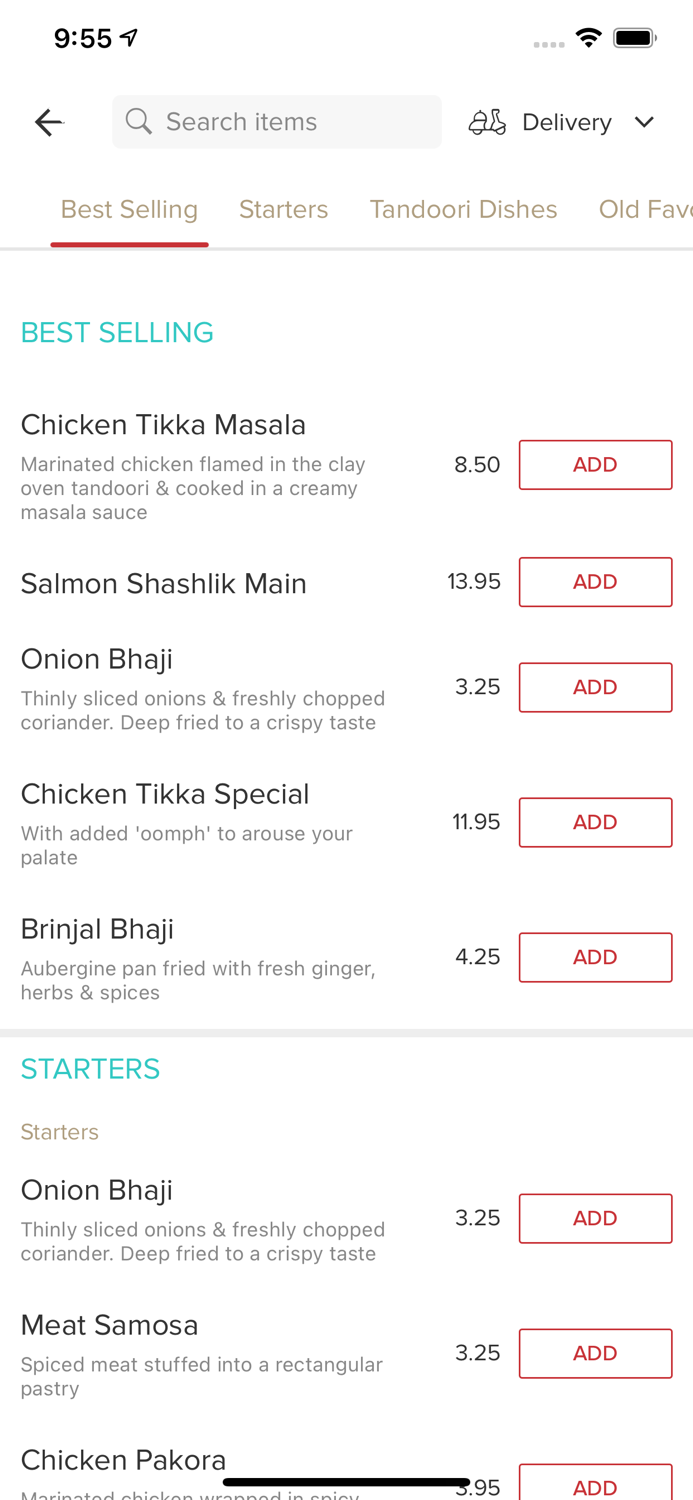This screenshot has height=1500, width=693.
Task: Add Onion Bhaji from Best Selling
Action: pos(595,687)
